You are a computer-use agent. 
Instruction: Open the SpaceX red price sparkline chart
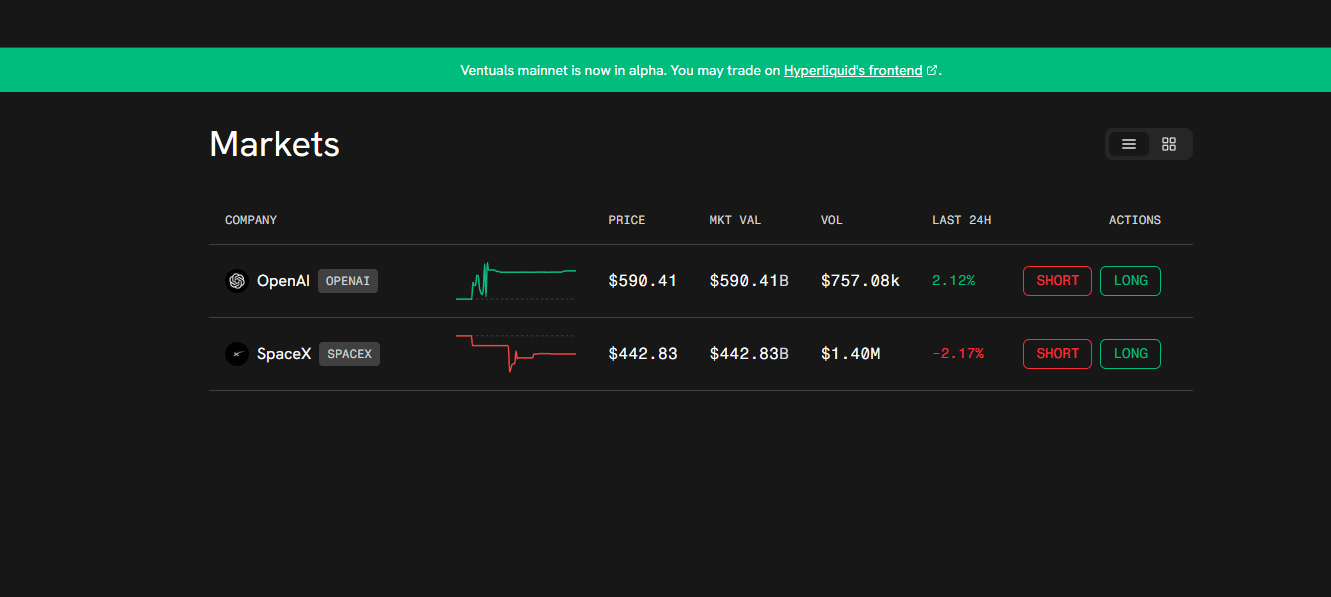coord(515,354)
